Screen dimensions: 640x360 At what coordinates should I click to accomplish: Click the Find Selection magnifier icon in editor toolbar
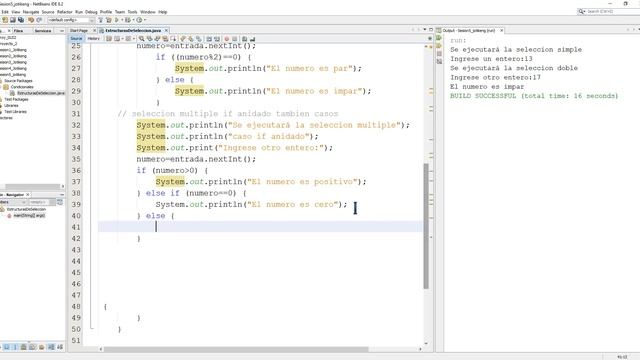click(141, 39)
